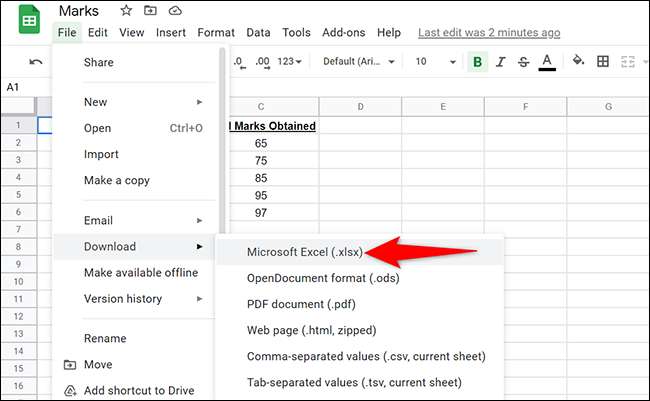This screenshot has height=401, width=650.
Task: Open the Edit menu
Action: (x=98, y=32)
